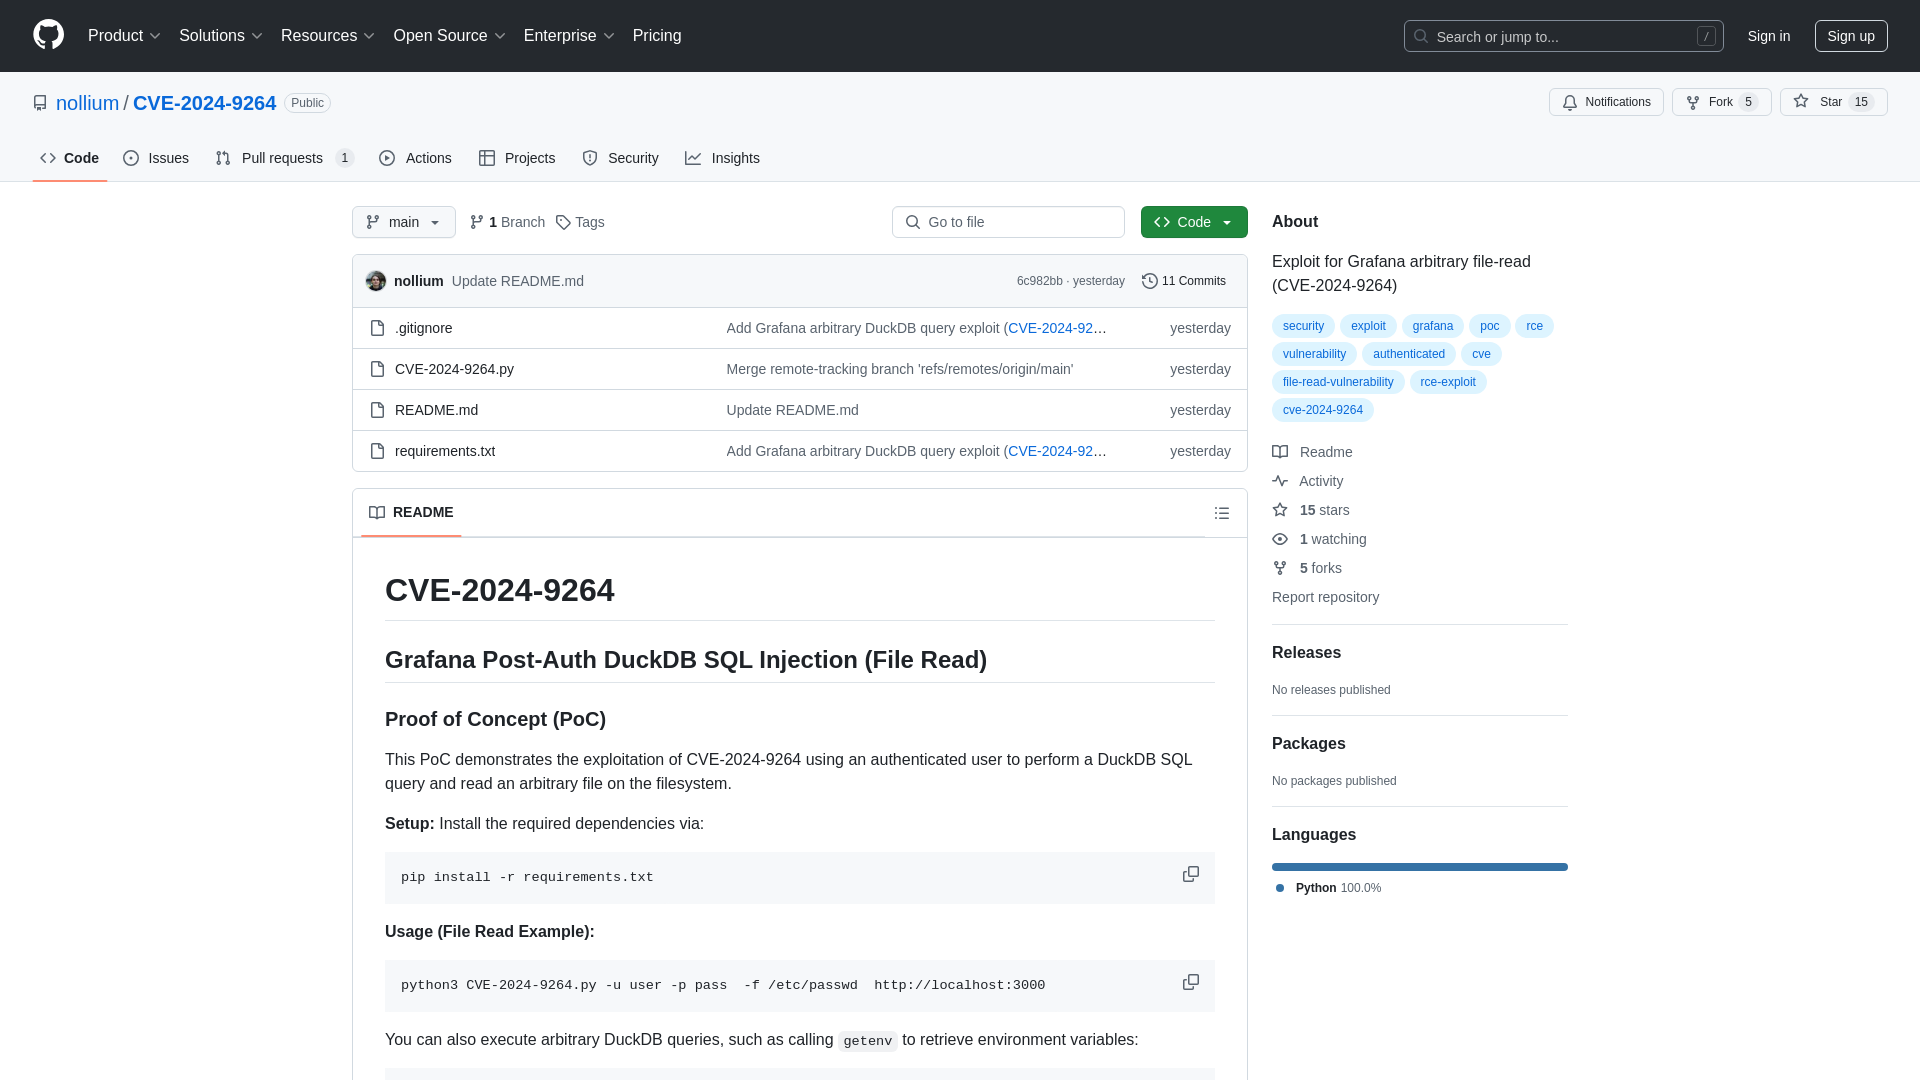Open the Pricing page

(x=657, y=36)
